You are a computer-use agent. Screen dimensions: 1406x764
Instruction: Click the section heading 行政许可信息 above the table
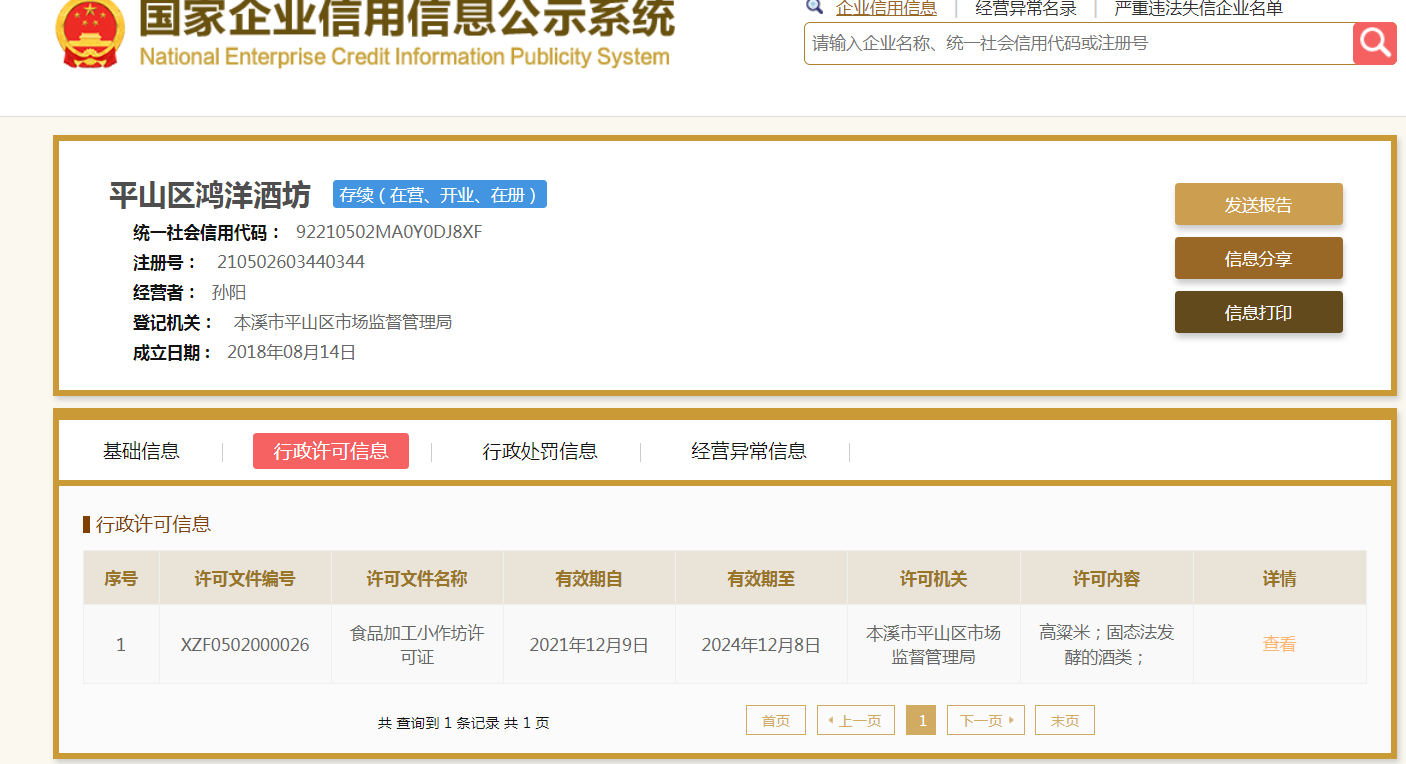tap(153, 524)
